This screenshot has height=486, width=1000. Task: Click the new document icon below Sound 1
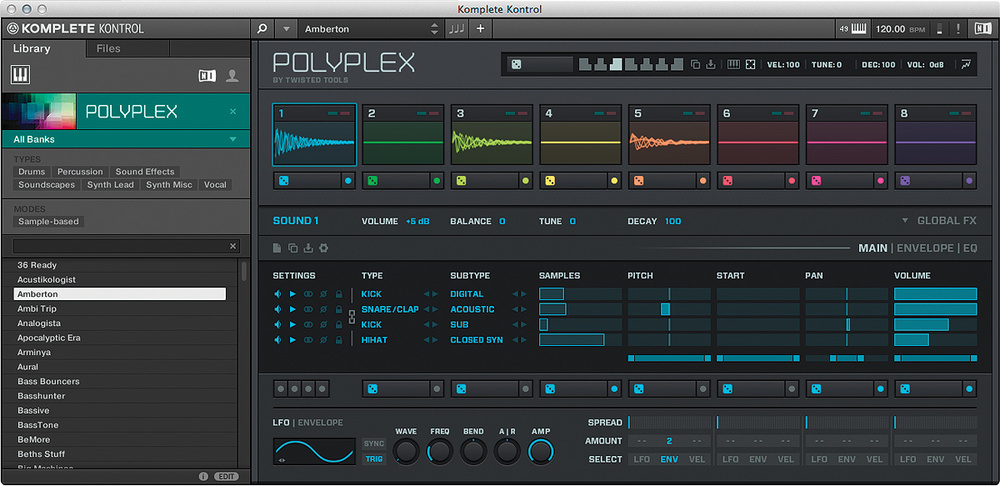tap(277, 248)
